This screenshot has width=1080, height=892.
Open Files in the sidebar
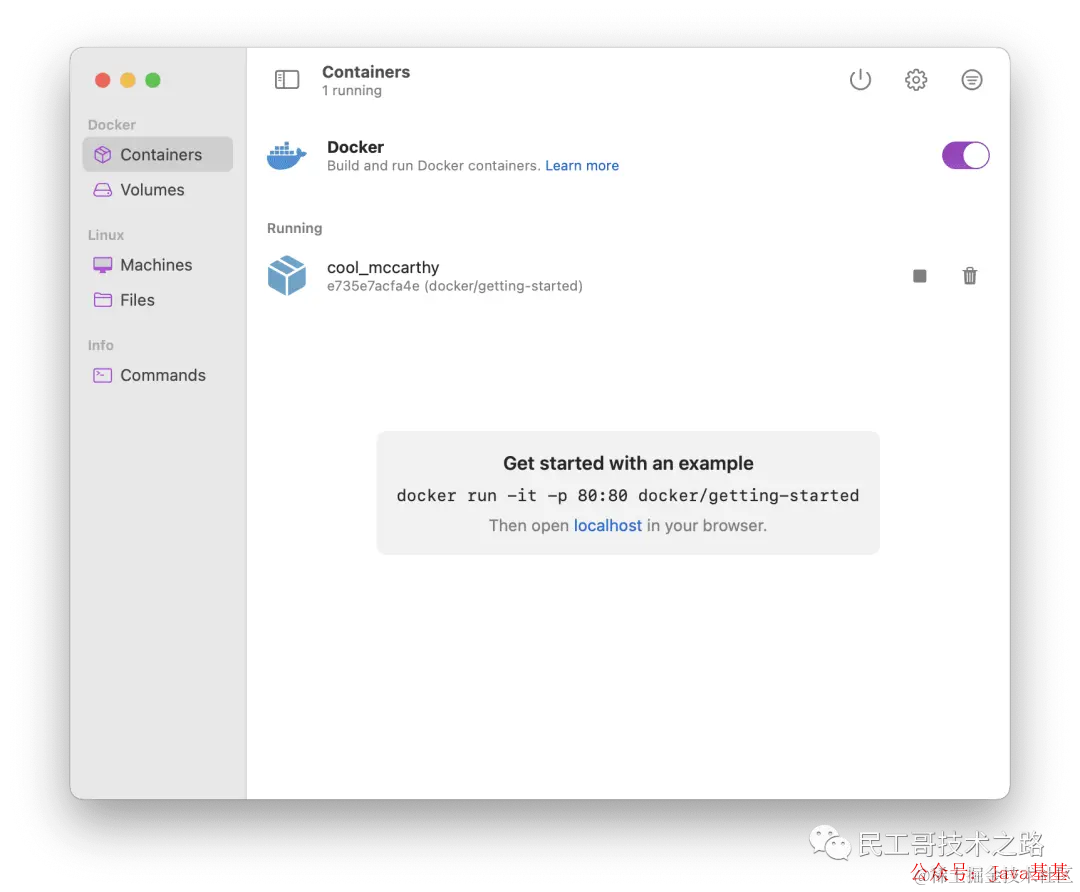pyautogui.click(x=158, y=300)
